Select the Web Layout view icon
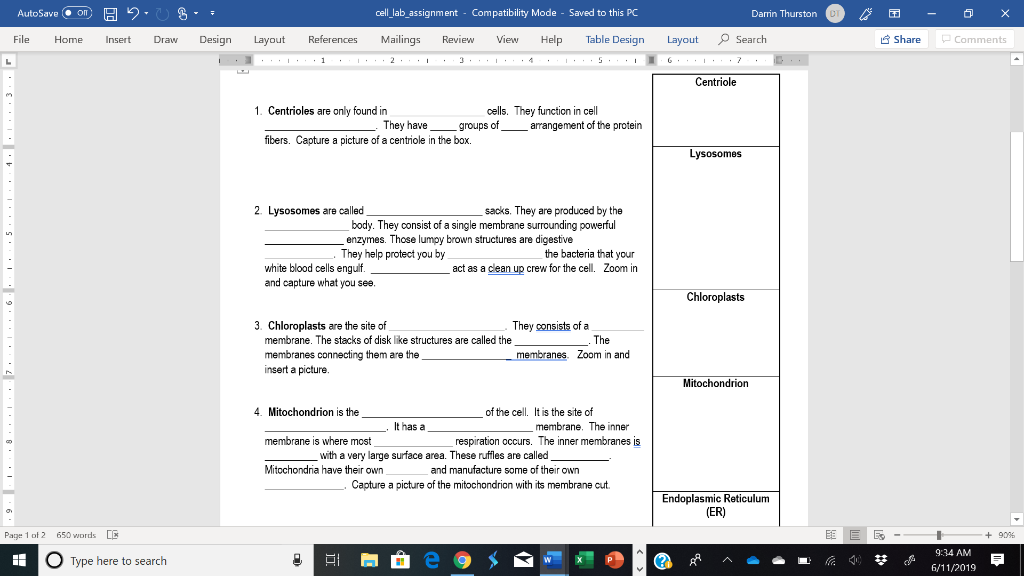This screenshot has height=576, width=1024. pyautogui.click(x=879, y=533)
